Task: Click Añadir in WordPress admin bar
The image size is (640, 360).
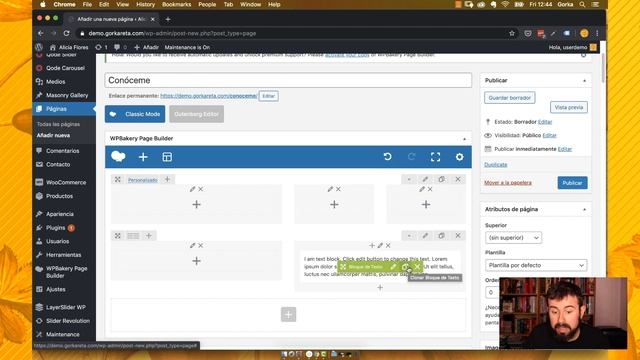Action: click(146, 47)
